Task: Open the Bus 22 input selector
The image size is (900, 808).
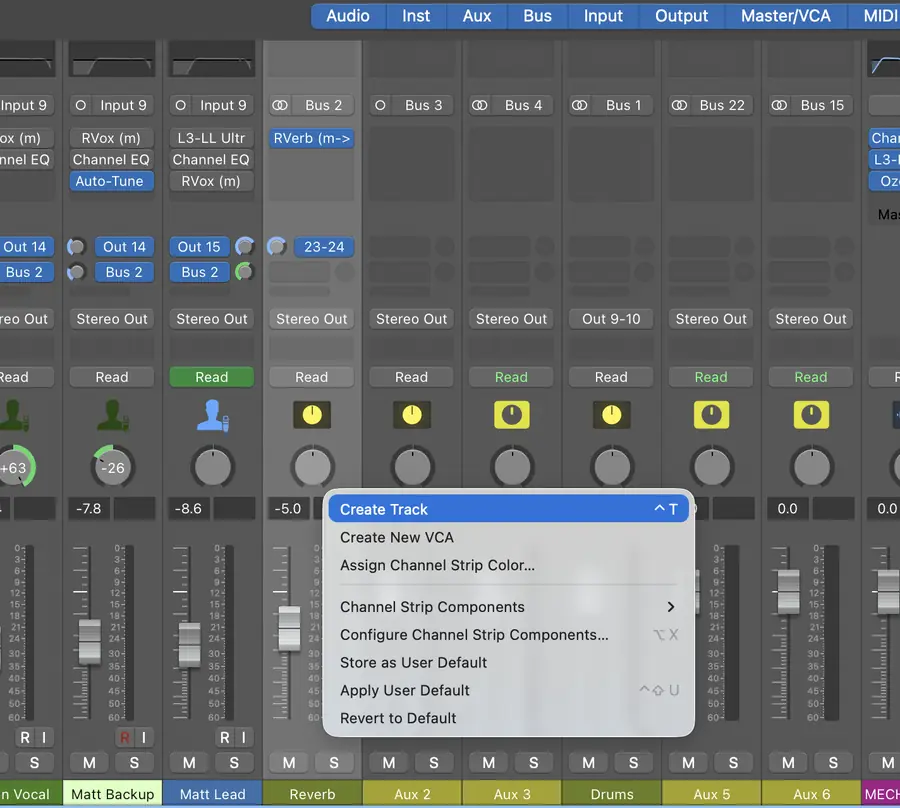Action: coord(721,106)
